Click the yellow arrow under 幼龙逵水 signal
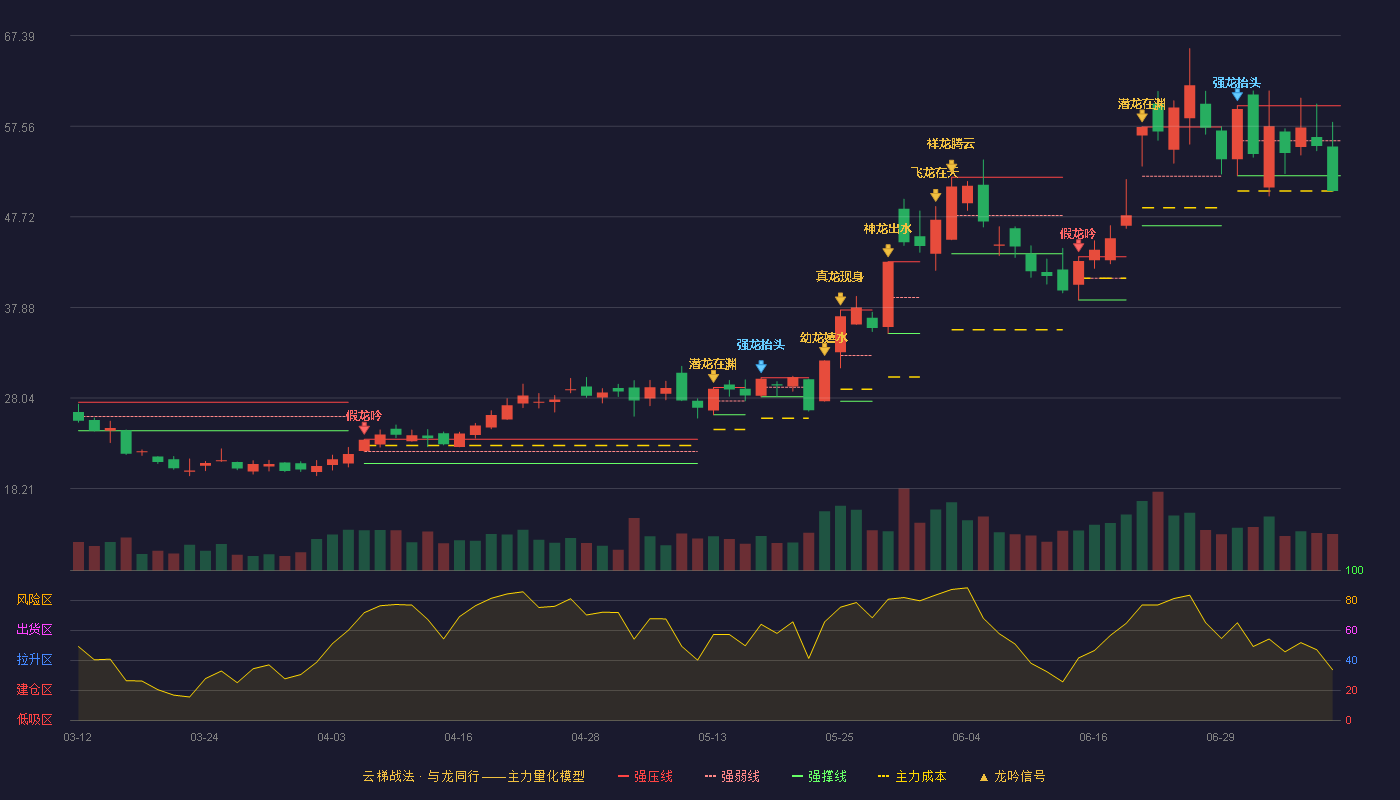This screenshot has height=800, width=1400. pyautogui.click(x=824, y=348)
